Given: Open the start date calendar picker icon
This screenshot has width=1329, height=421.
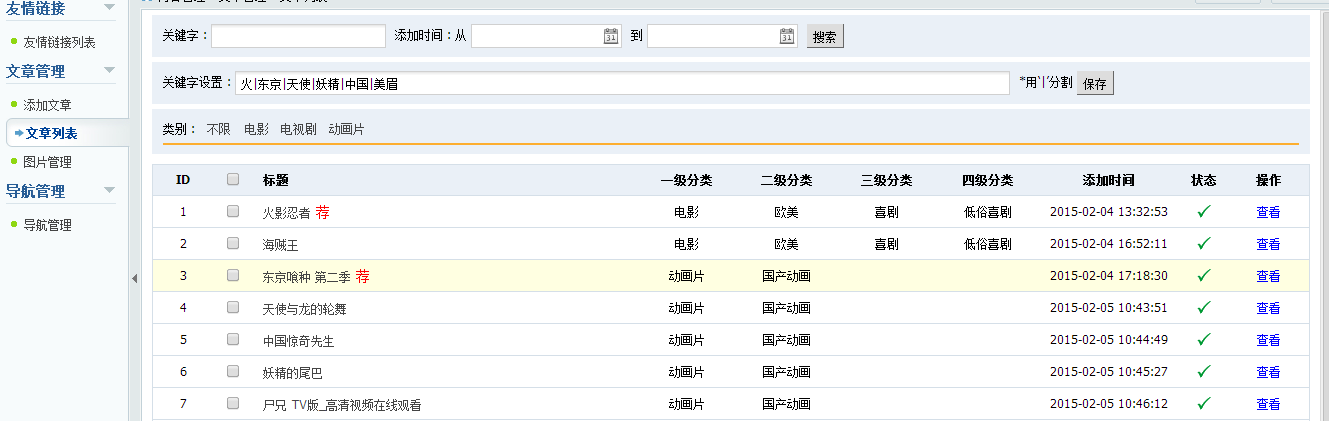Looking at the screenshot, I should pyautogui.click(x=611, y=37).
